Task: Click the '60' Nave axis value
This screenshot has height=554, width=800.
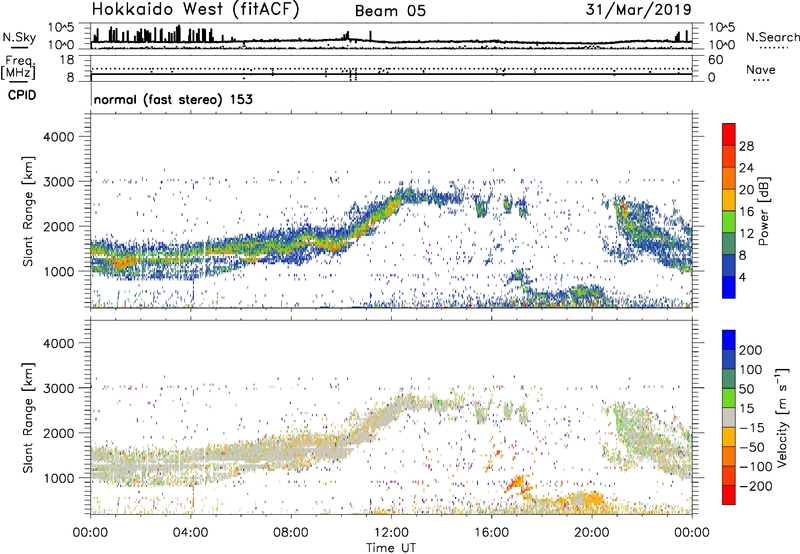Action: [715, 60]
